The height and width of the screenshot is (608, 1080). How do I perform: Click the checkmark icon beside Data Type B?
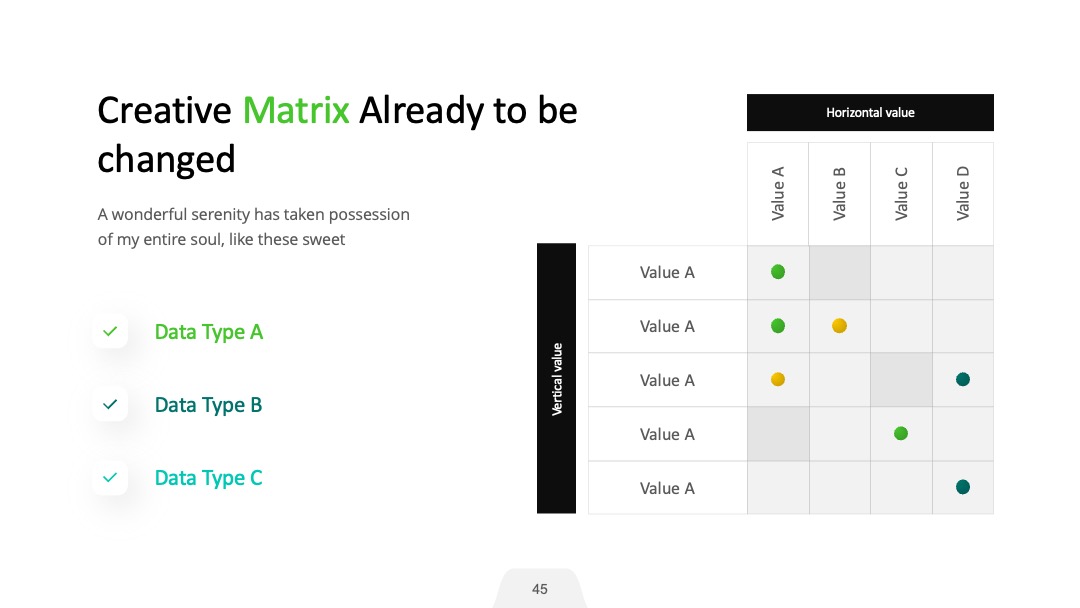pyautogui.click(x=110, y=405)
